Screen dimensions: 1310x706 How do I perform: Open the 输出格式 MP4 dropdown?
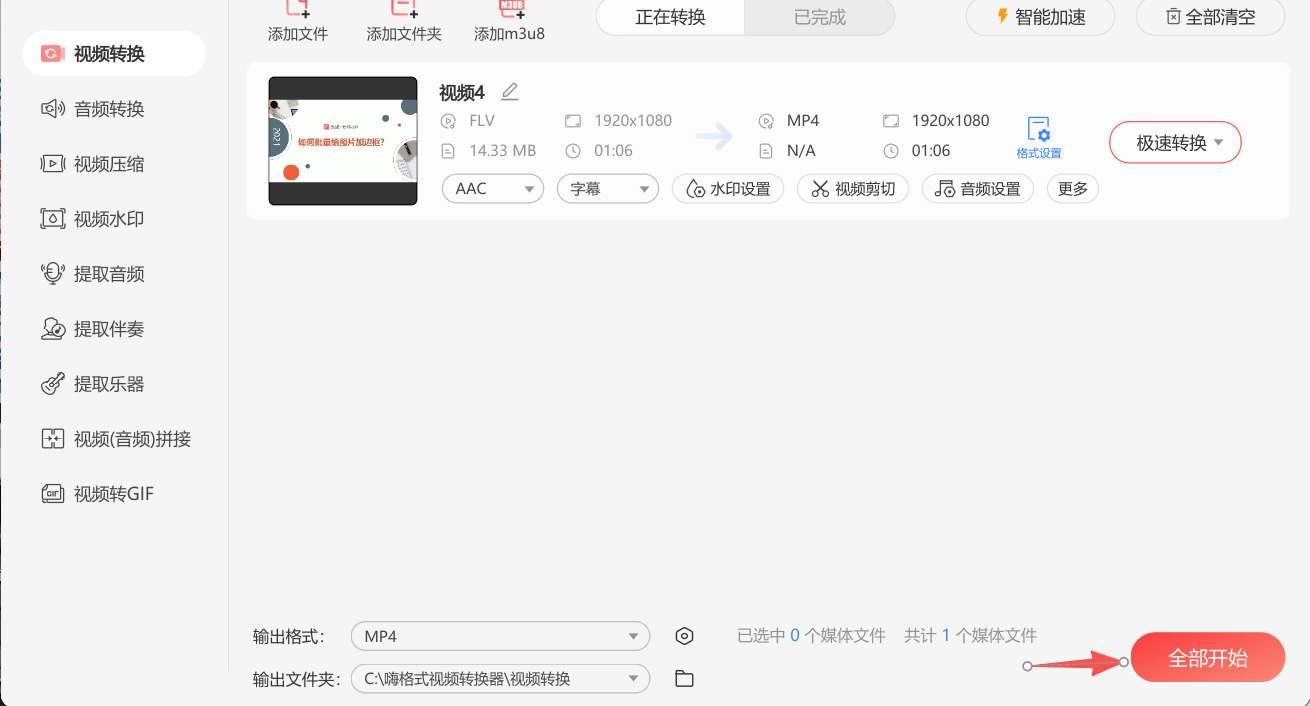pyautogui.click(x=499, y=635)
